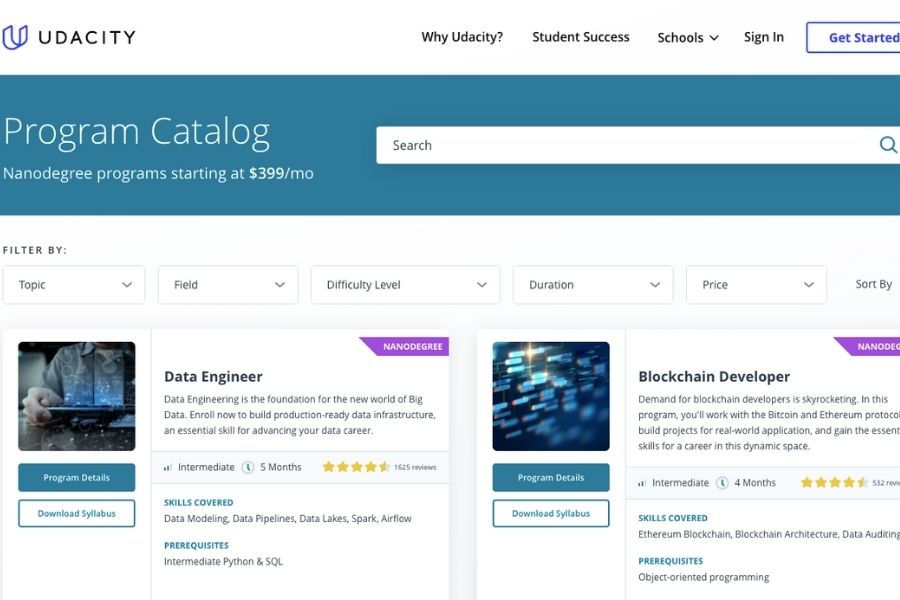Open the Sort By option

874,284
